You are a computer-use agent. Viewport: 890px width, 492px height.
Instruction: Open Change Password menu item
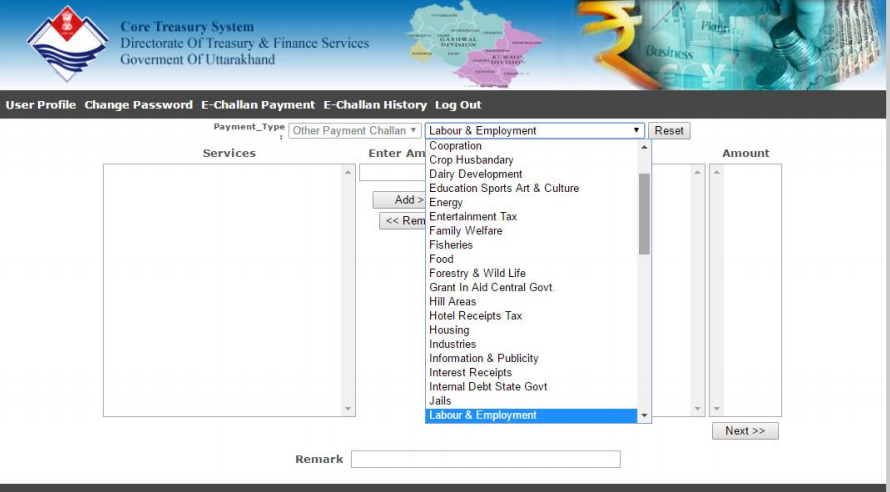pos(138,105)
